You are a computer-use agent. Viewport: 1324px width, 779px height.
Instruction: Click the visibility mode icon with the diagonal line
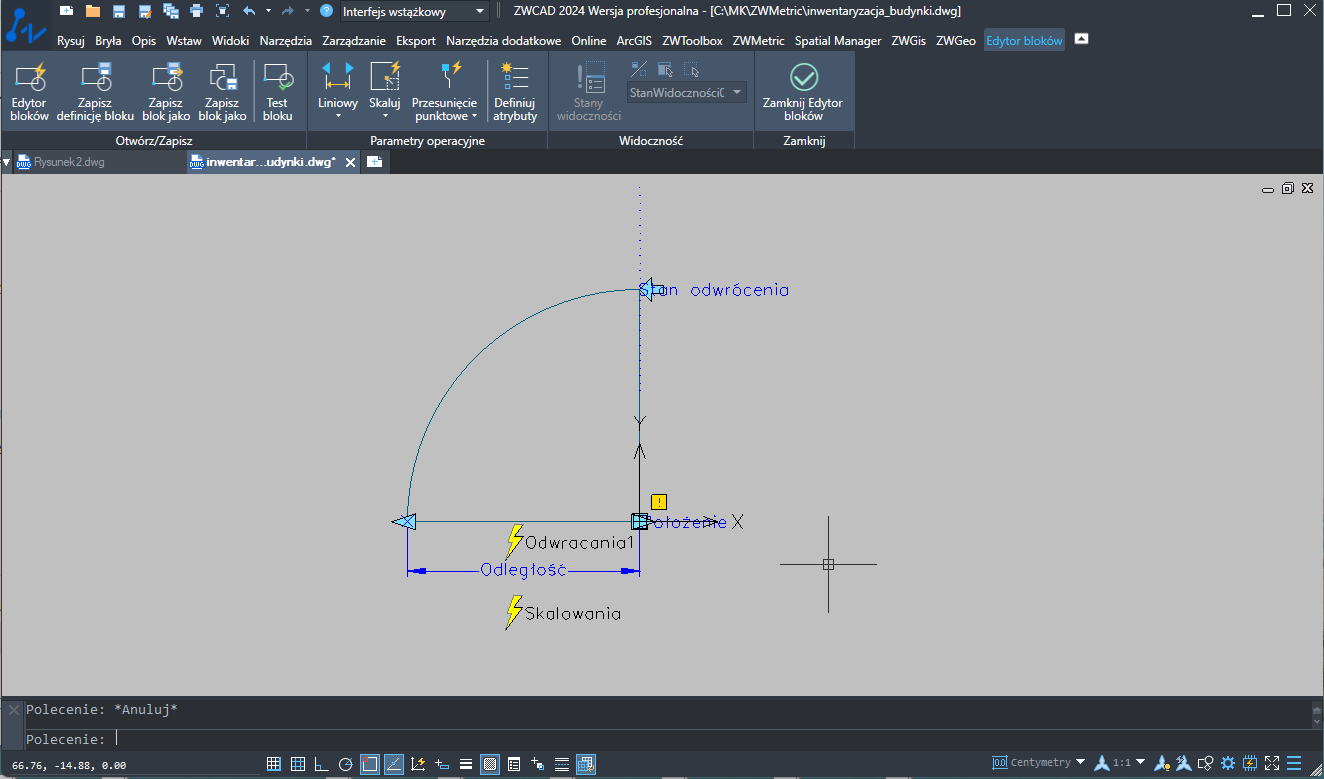638,69
